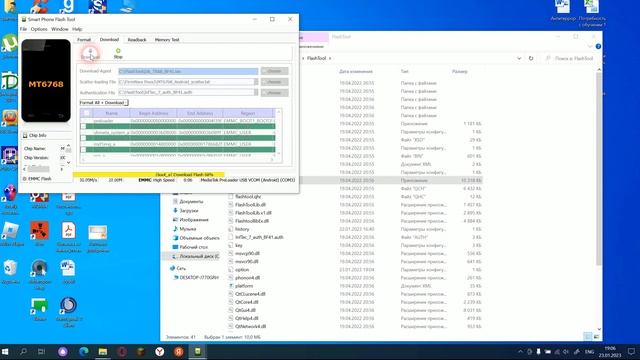Sort Explorer files by Тип column
Image resolution: width=640 pixels, height=360 pixels.
pos(404,71)
